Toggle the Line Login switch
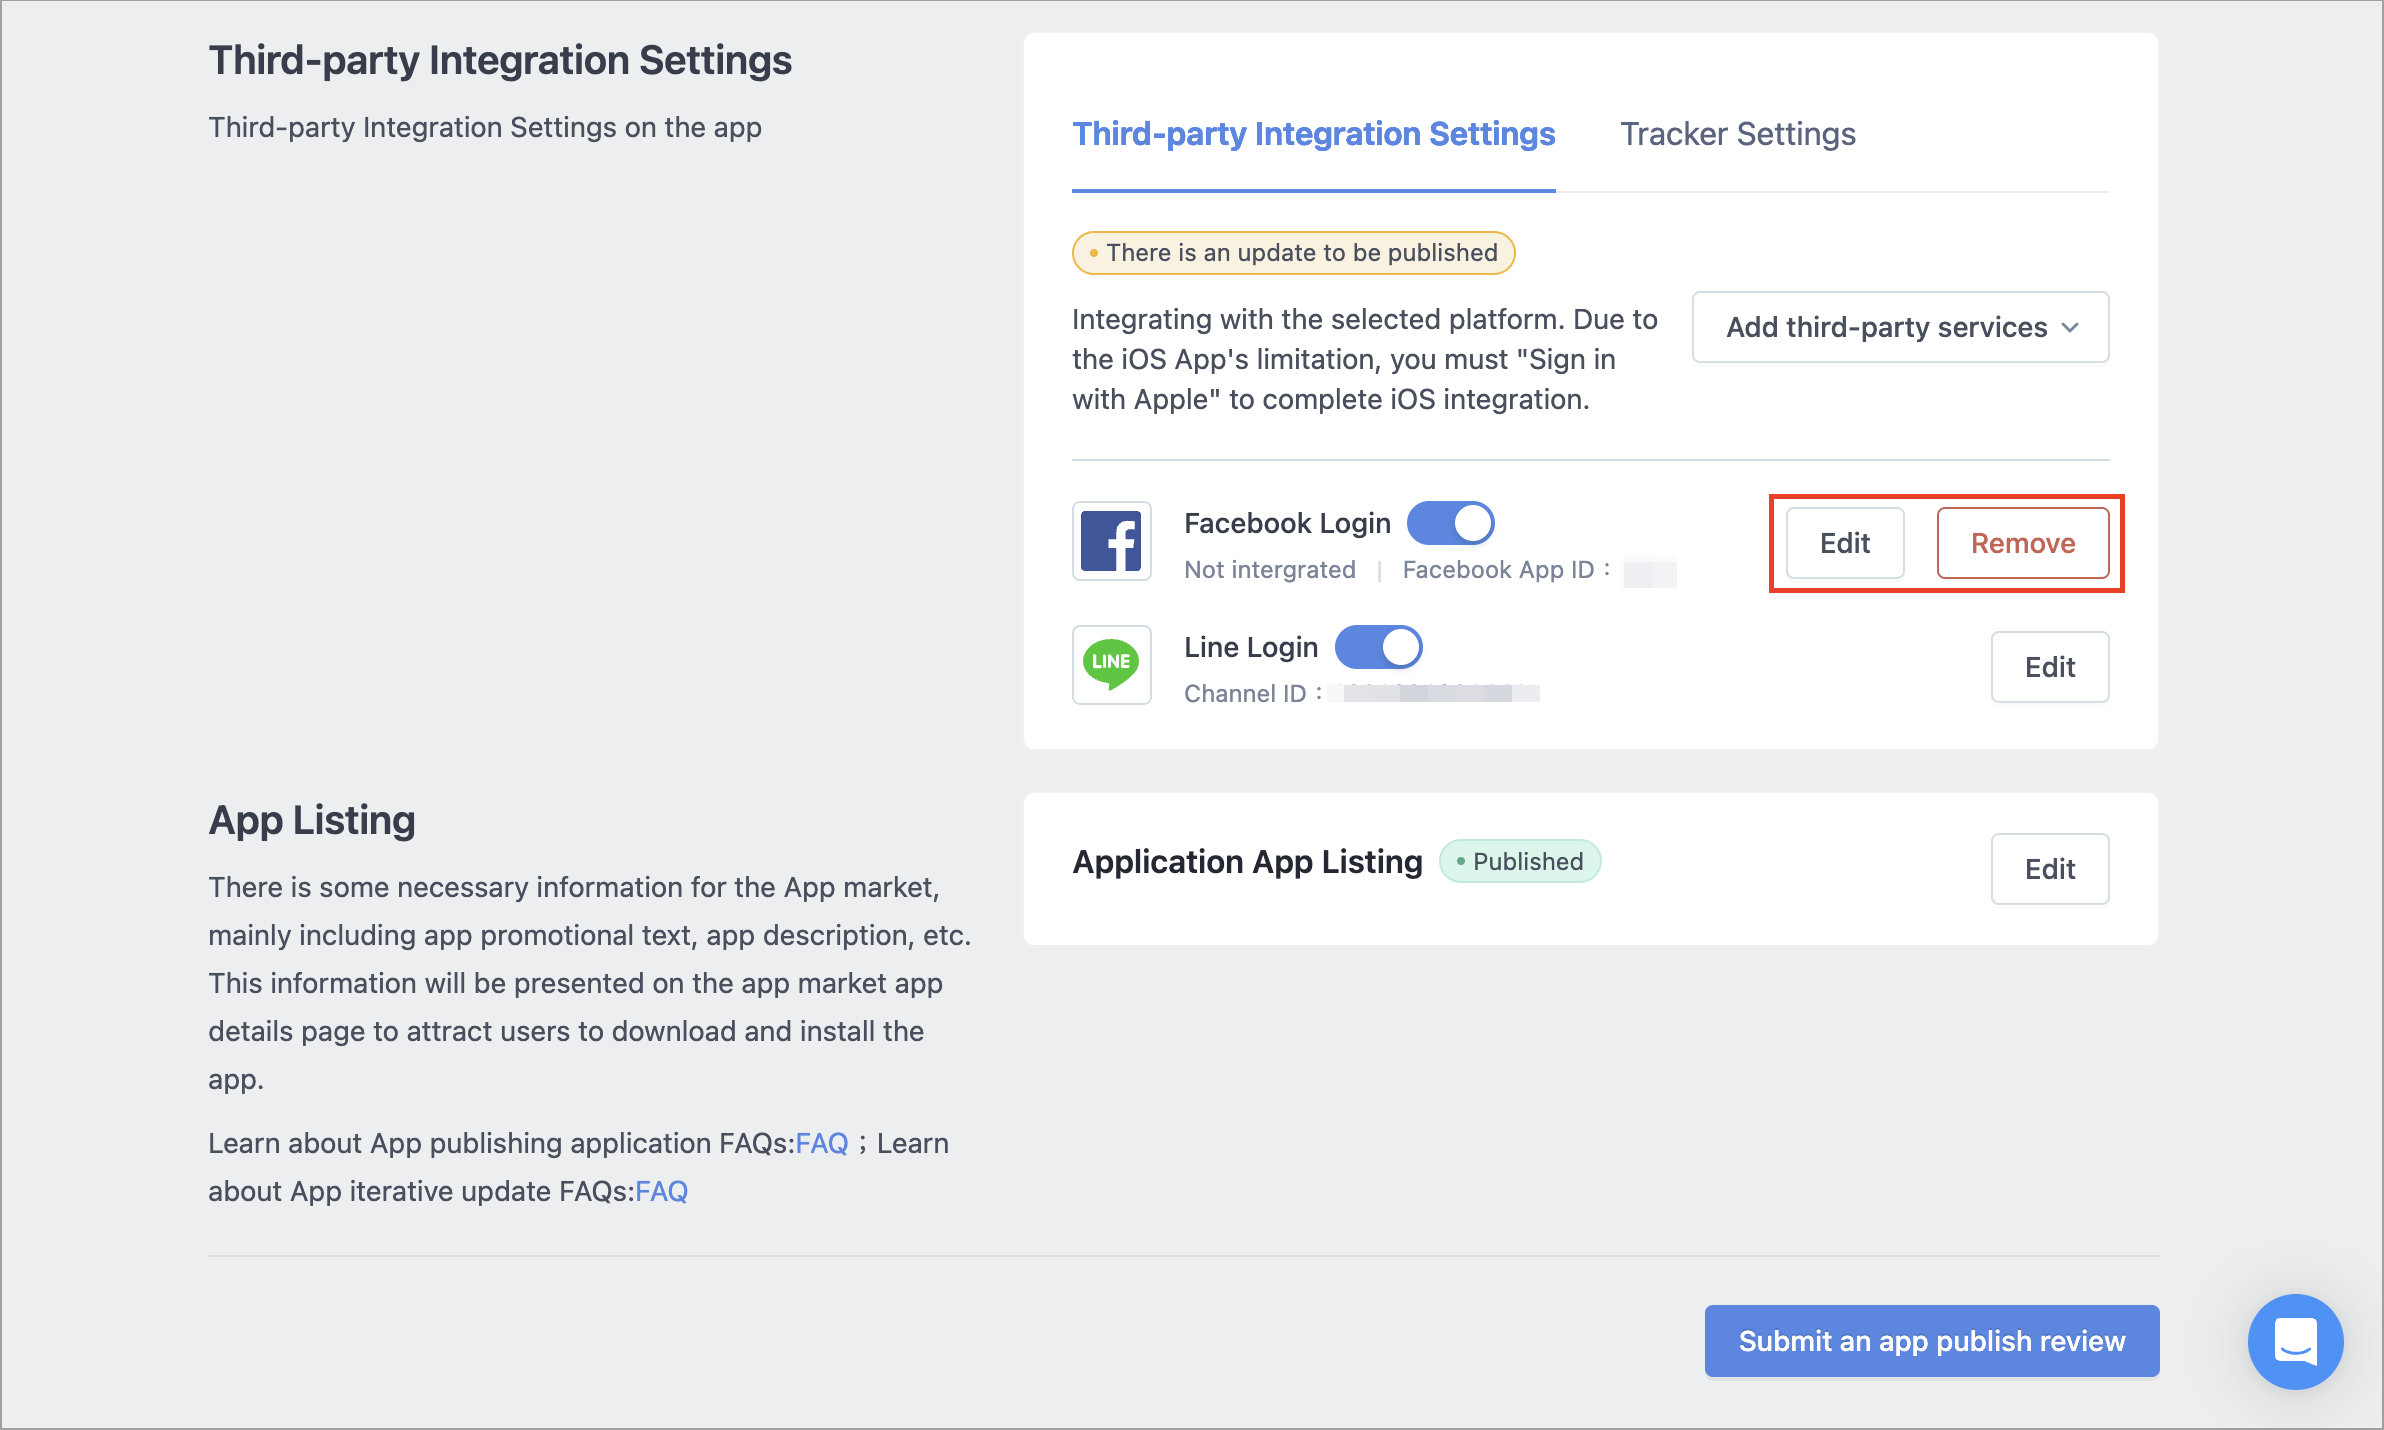The height and width of the screenshot is (1430, 2384). click(x=1378, y=647)
